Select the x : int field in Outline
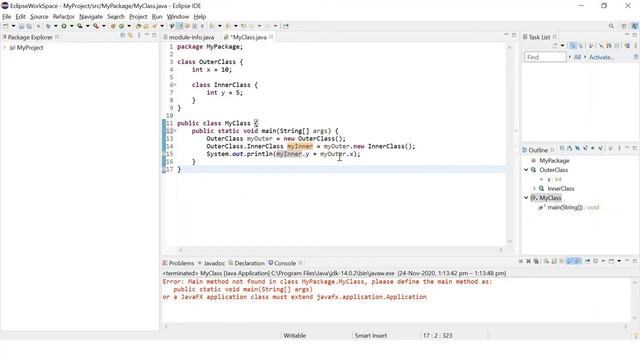Image resolution: width=640 pixels, height=360 pixels. pos(554,179)
